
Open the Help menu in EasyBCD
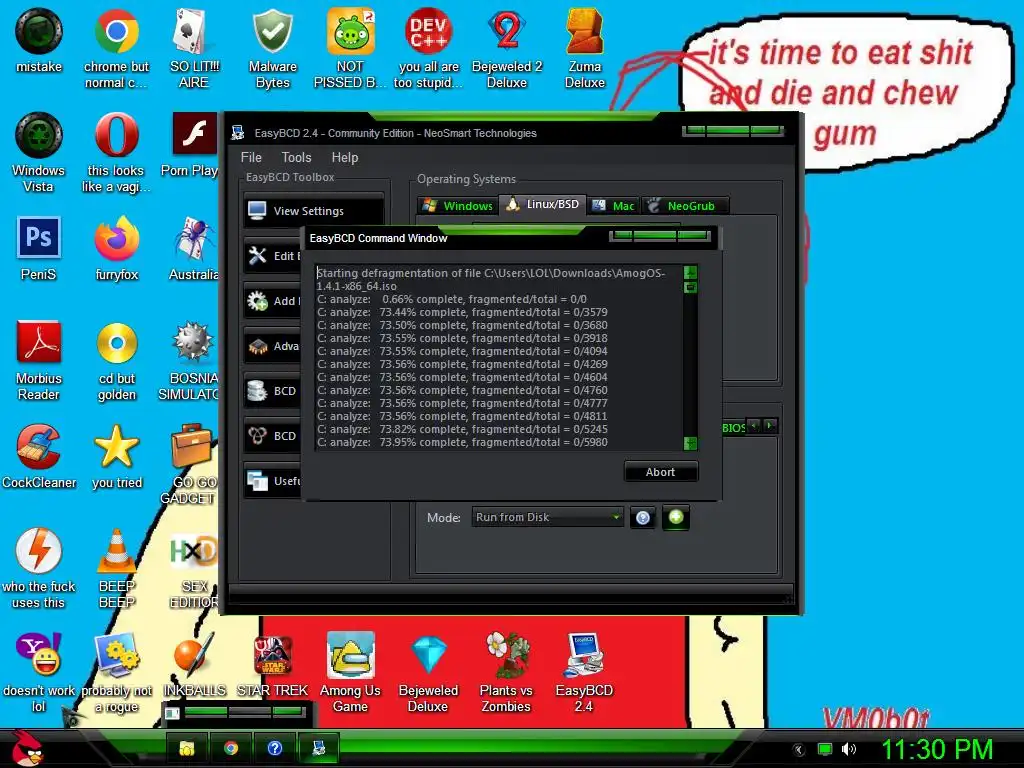(x=345, y=157)
